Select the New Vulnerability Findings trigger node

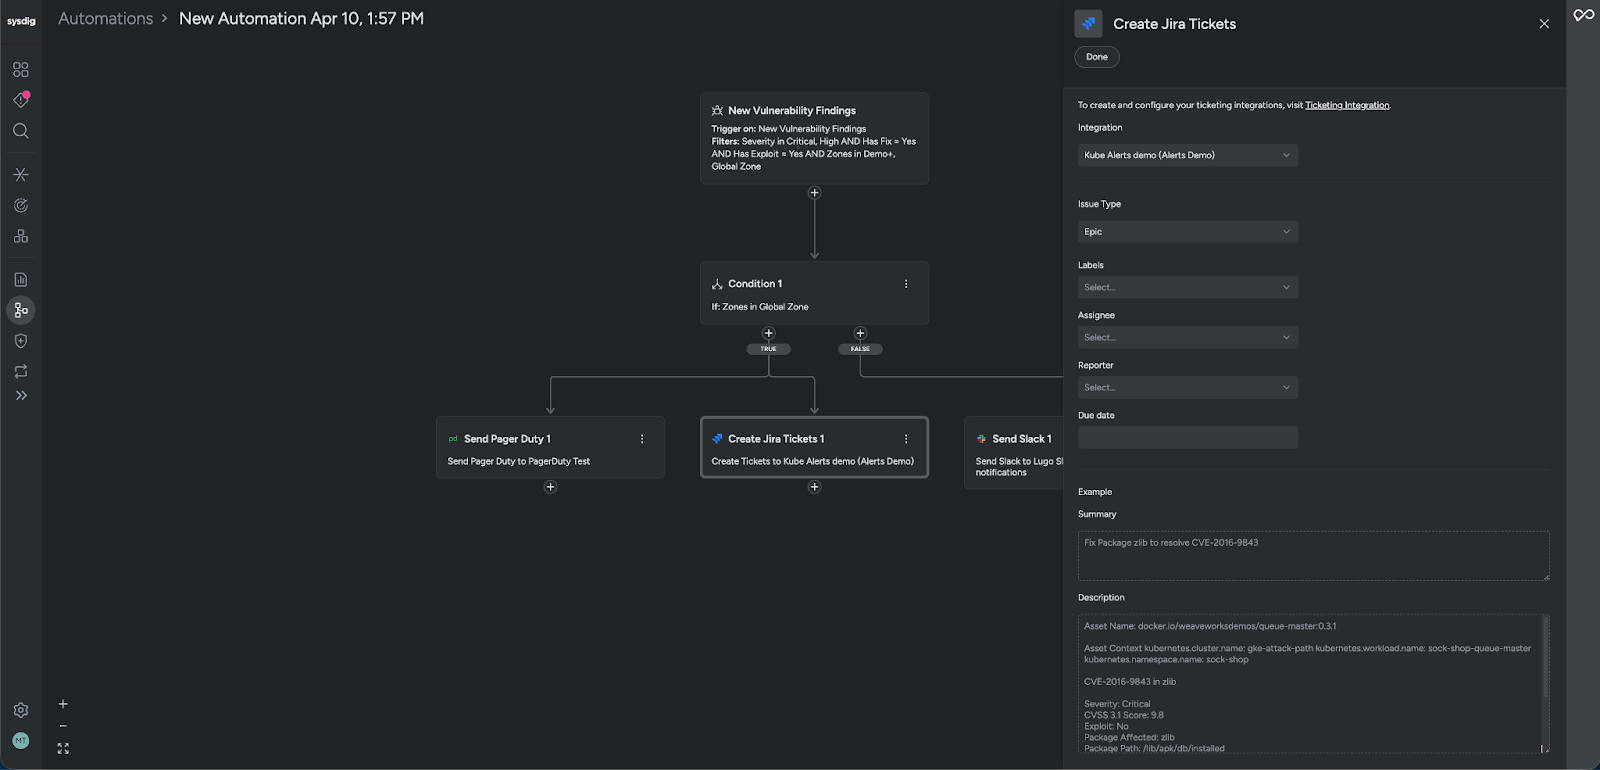click(x=814, y=138)
